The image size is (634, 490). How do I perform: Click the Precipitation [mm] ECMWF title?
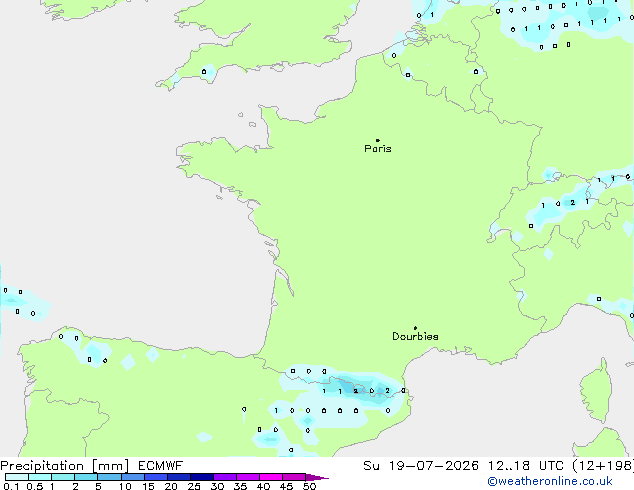pos(92,466)
